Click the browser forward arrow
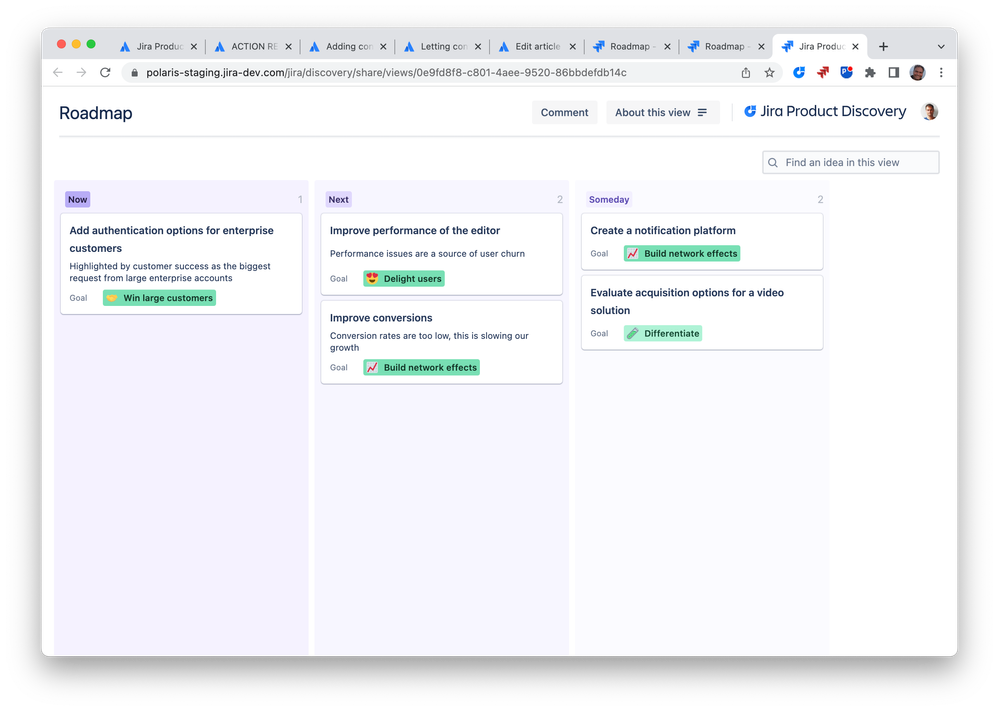This screenshot has height=711, width=999. 82,73
